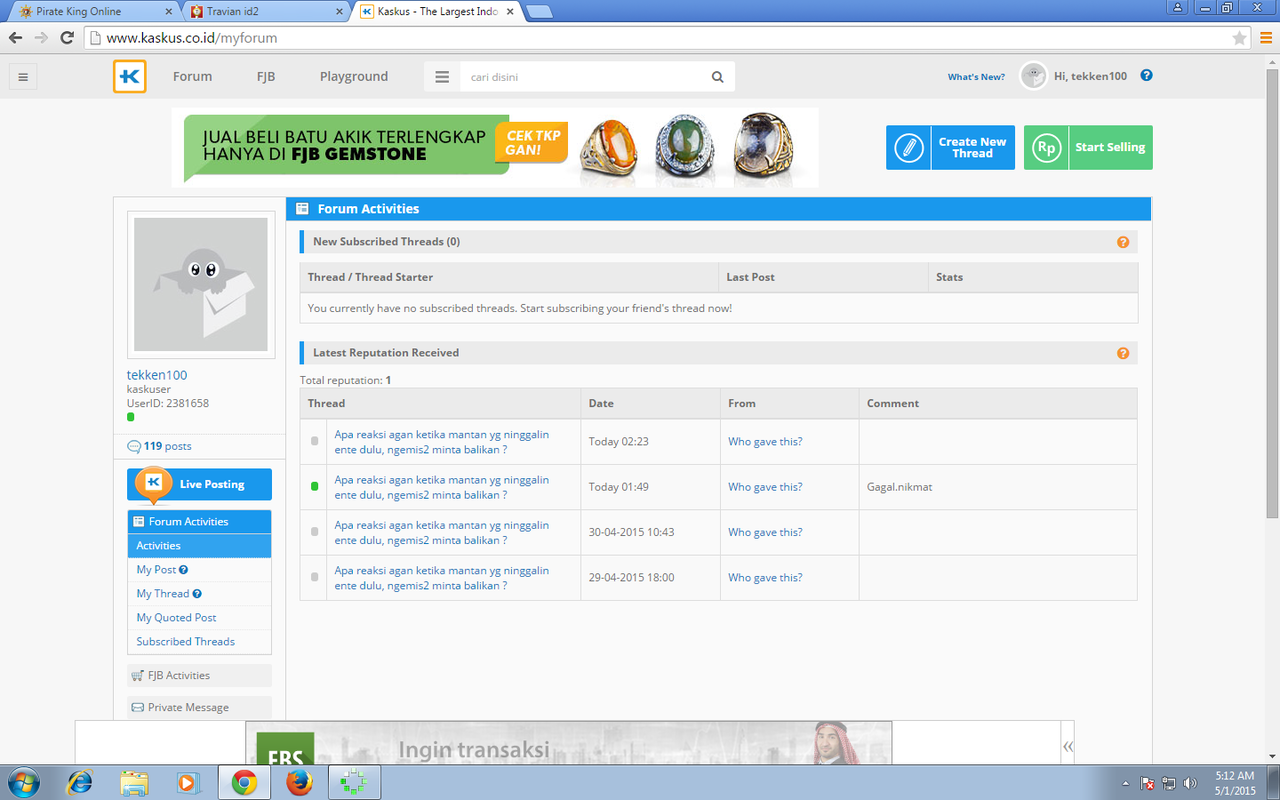Open FJB in top navigation
Image resolution: width=1280 pixels, height=800 pixels.
[x=266, y=77]
